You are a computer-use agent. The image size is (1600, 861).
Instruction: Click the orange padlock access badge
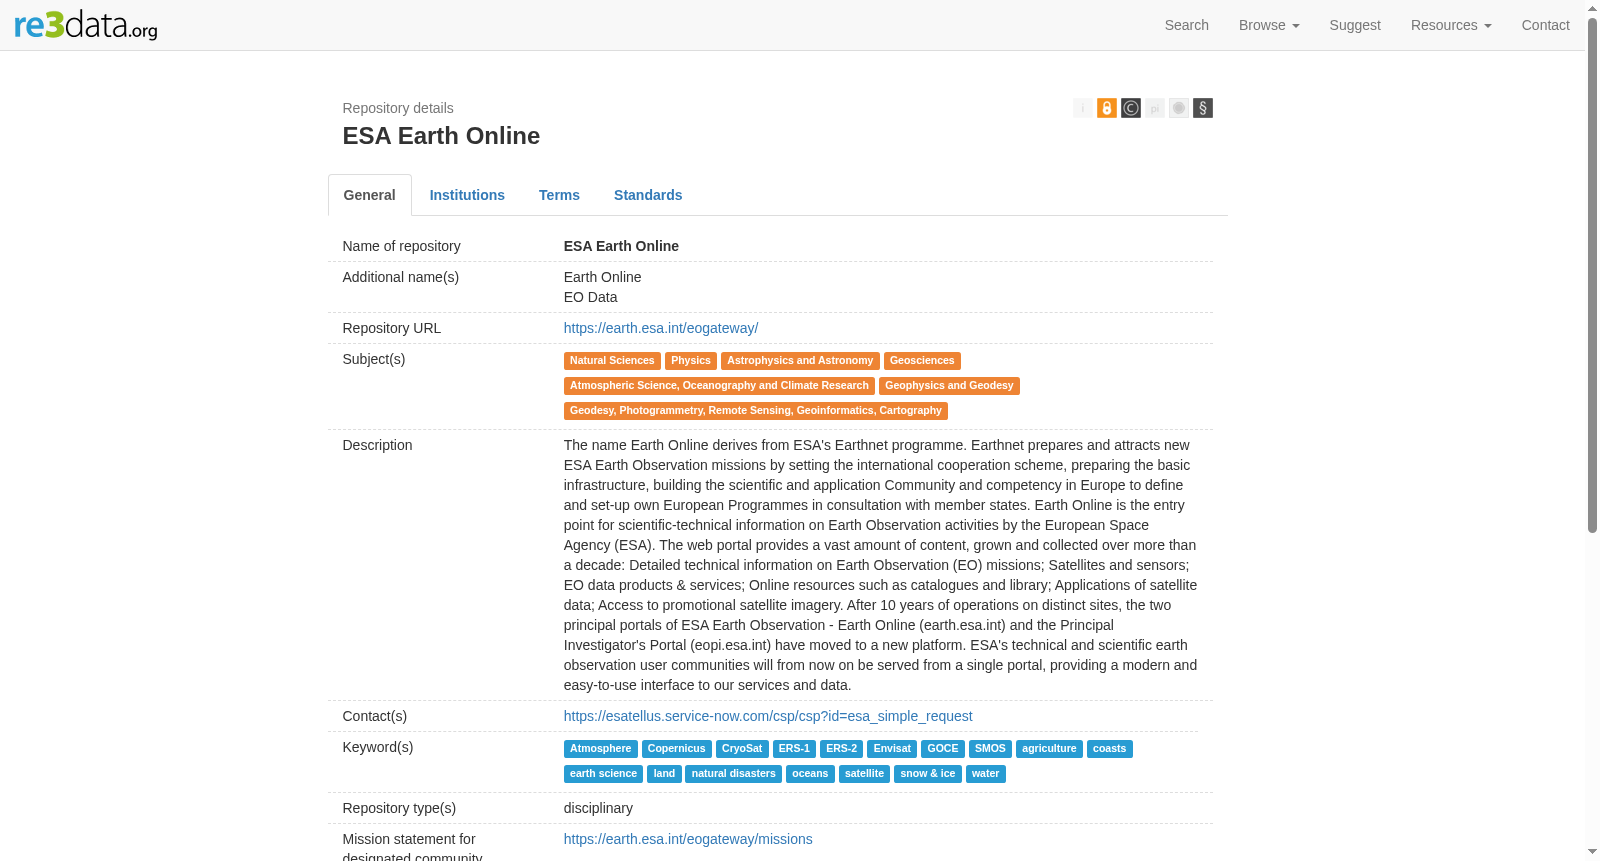click(x=1107, y=108)
